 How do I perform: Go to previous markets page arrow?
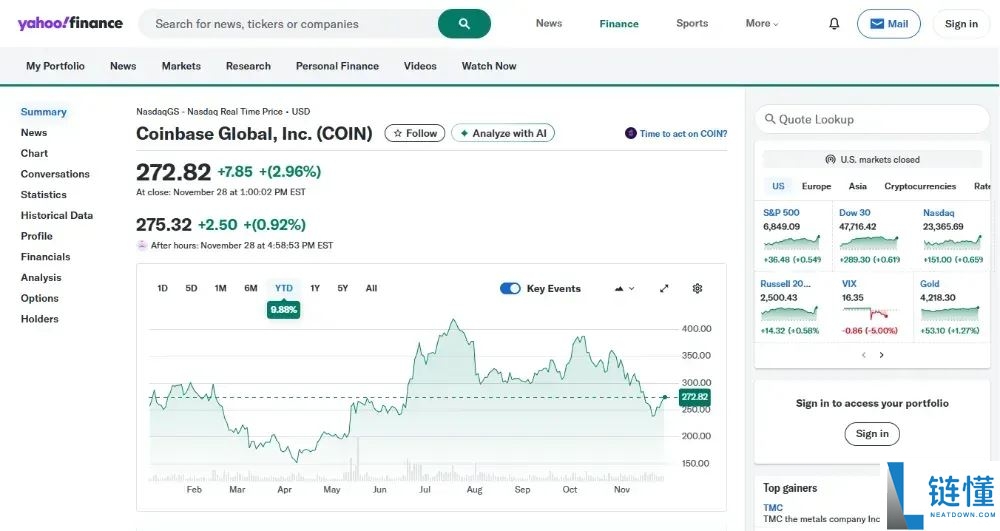864,355
